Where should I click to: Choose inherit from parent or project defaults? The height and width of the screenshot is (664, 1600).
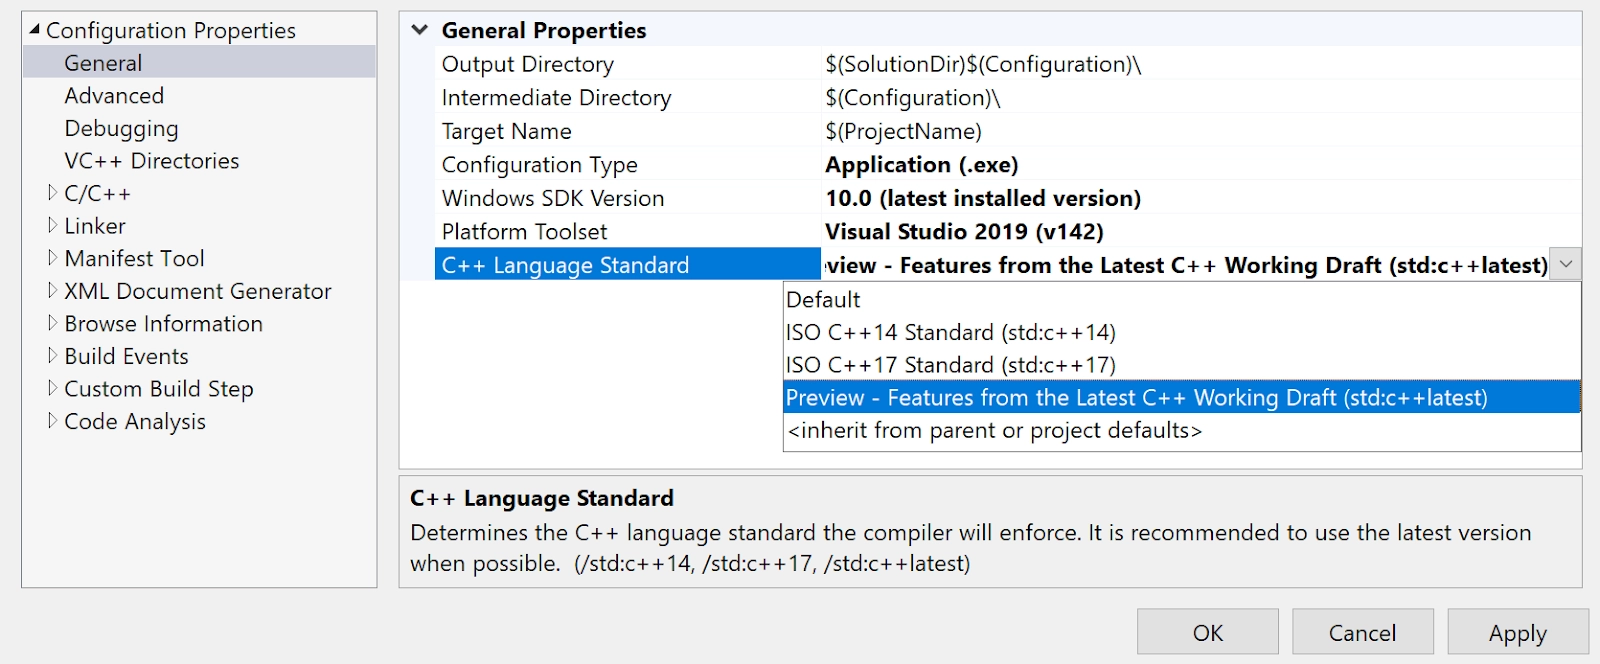click(x=1182, y=430)
